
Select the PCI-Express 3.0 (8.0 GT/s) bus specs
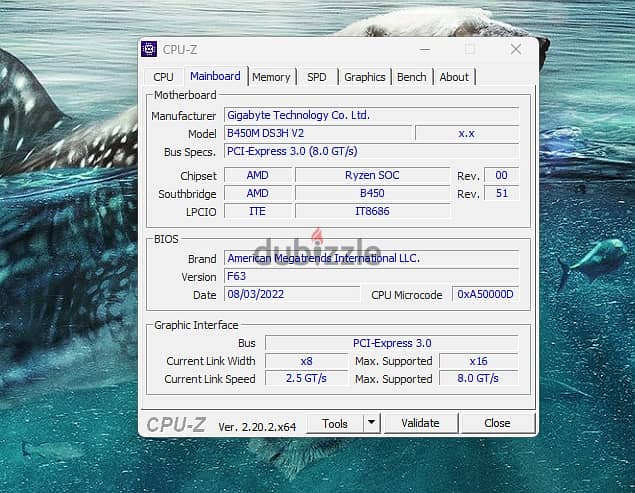tap(371, 152)
